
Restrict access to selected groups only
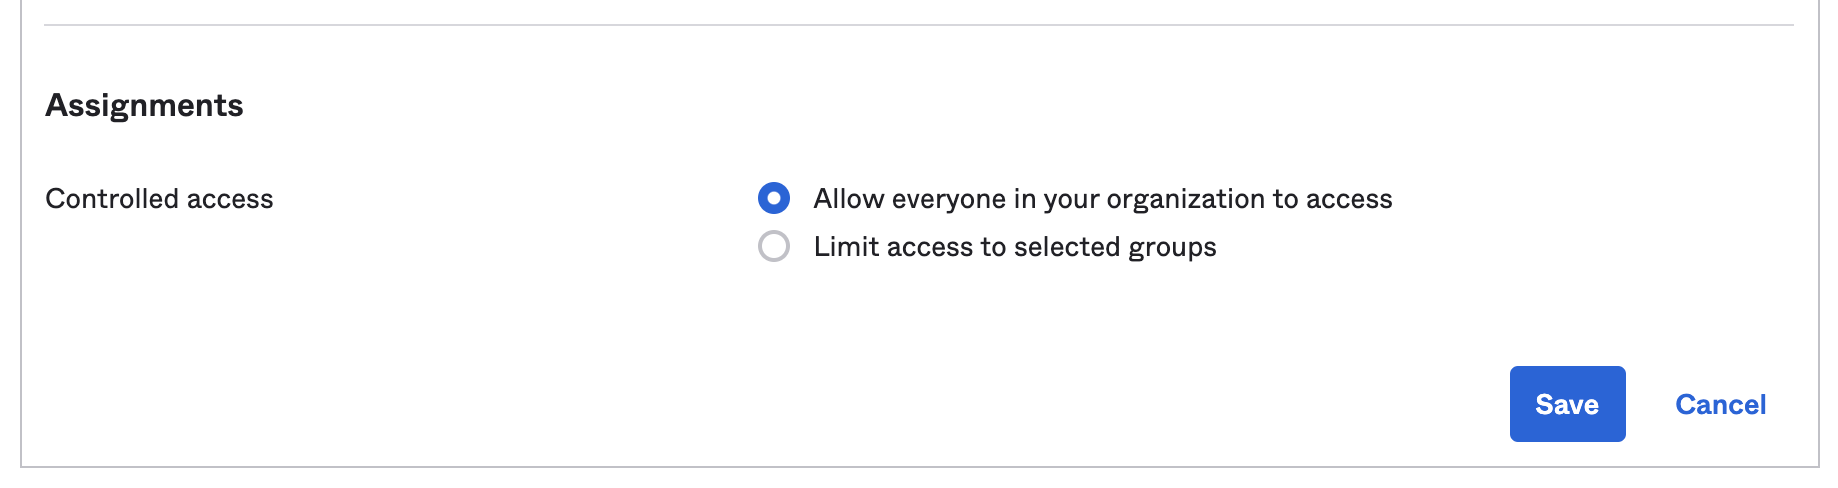[x=774, y=246]
